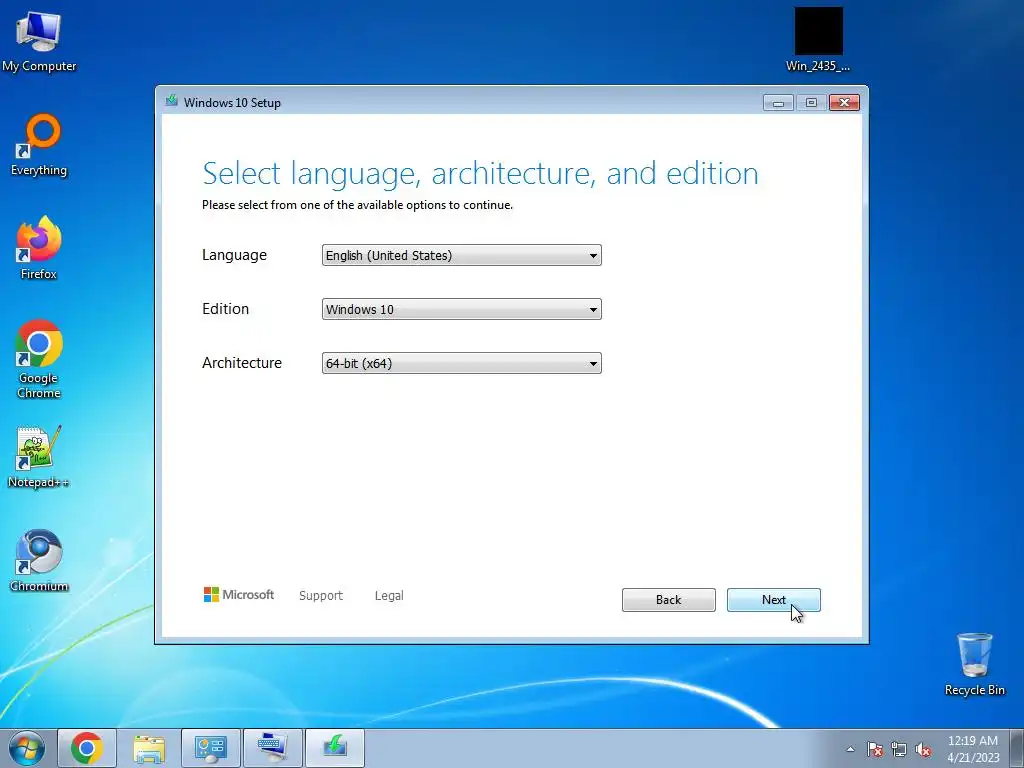Open Chrome from the taskbar

(x=87, y=748)
